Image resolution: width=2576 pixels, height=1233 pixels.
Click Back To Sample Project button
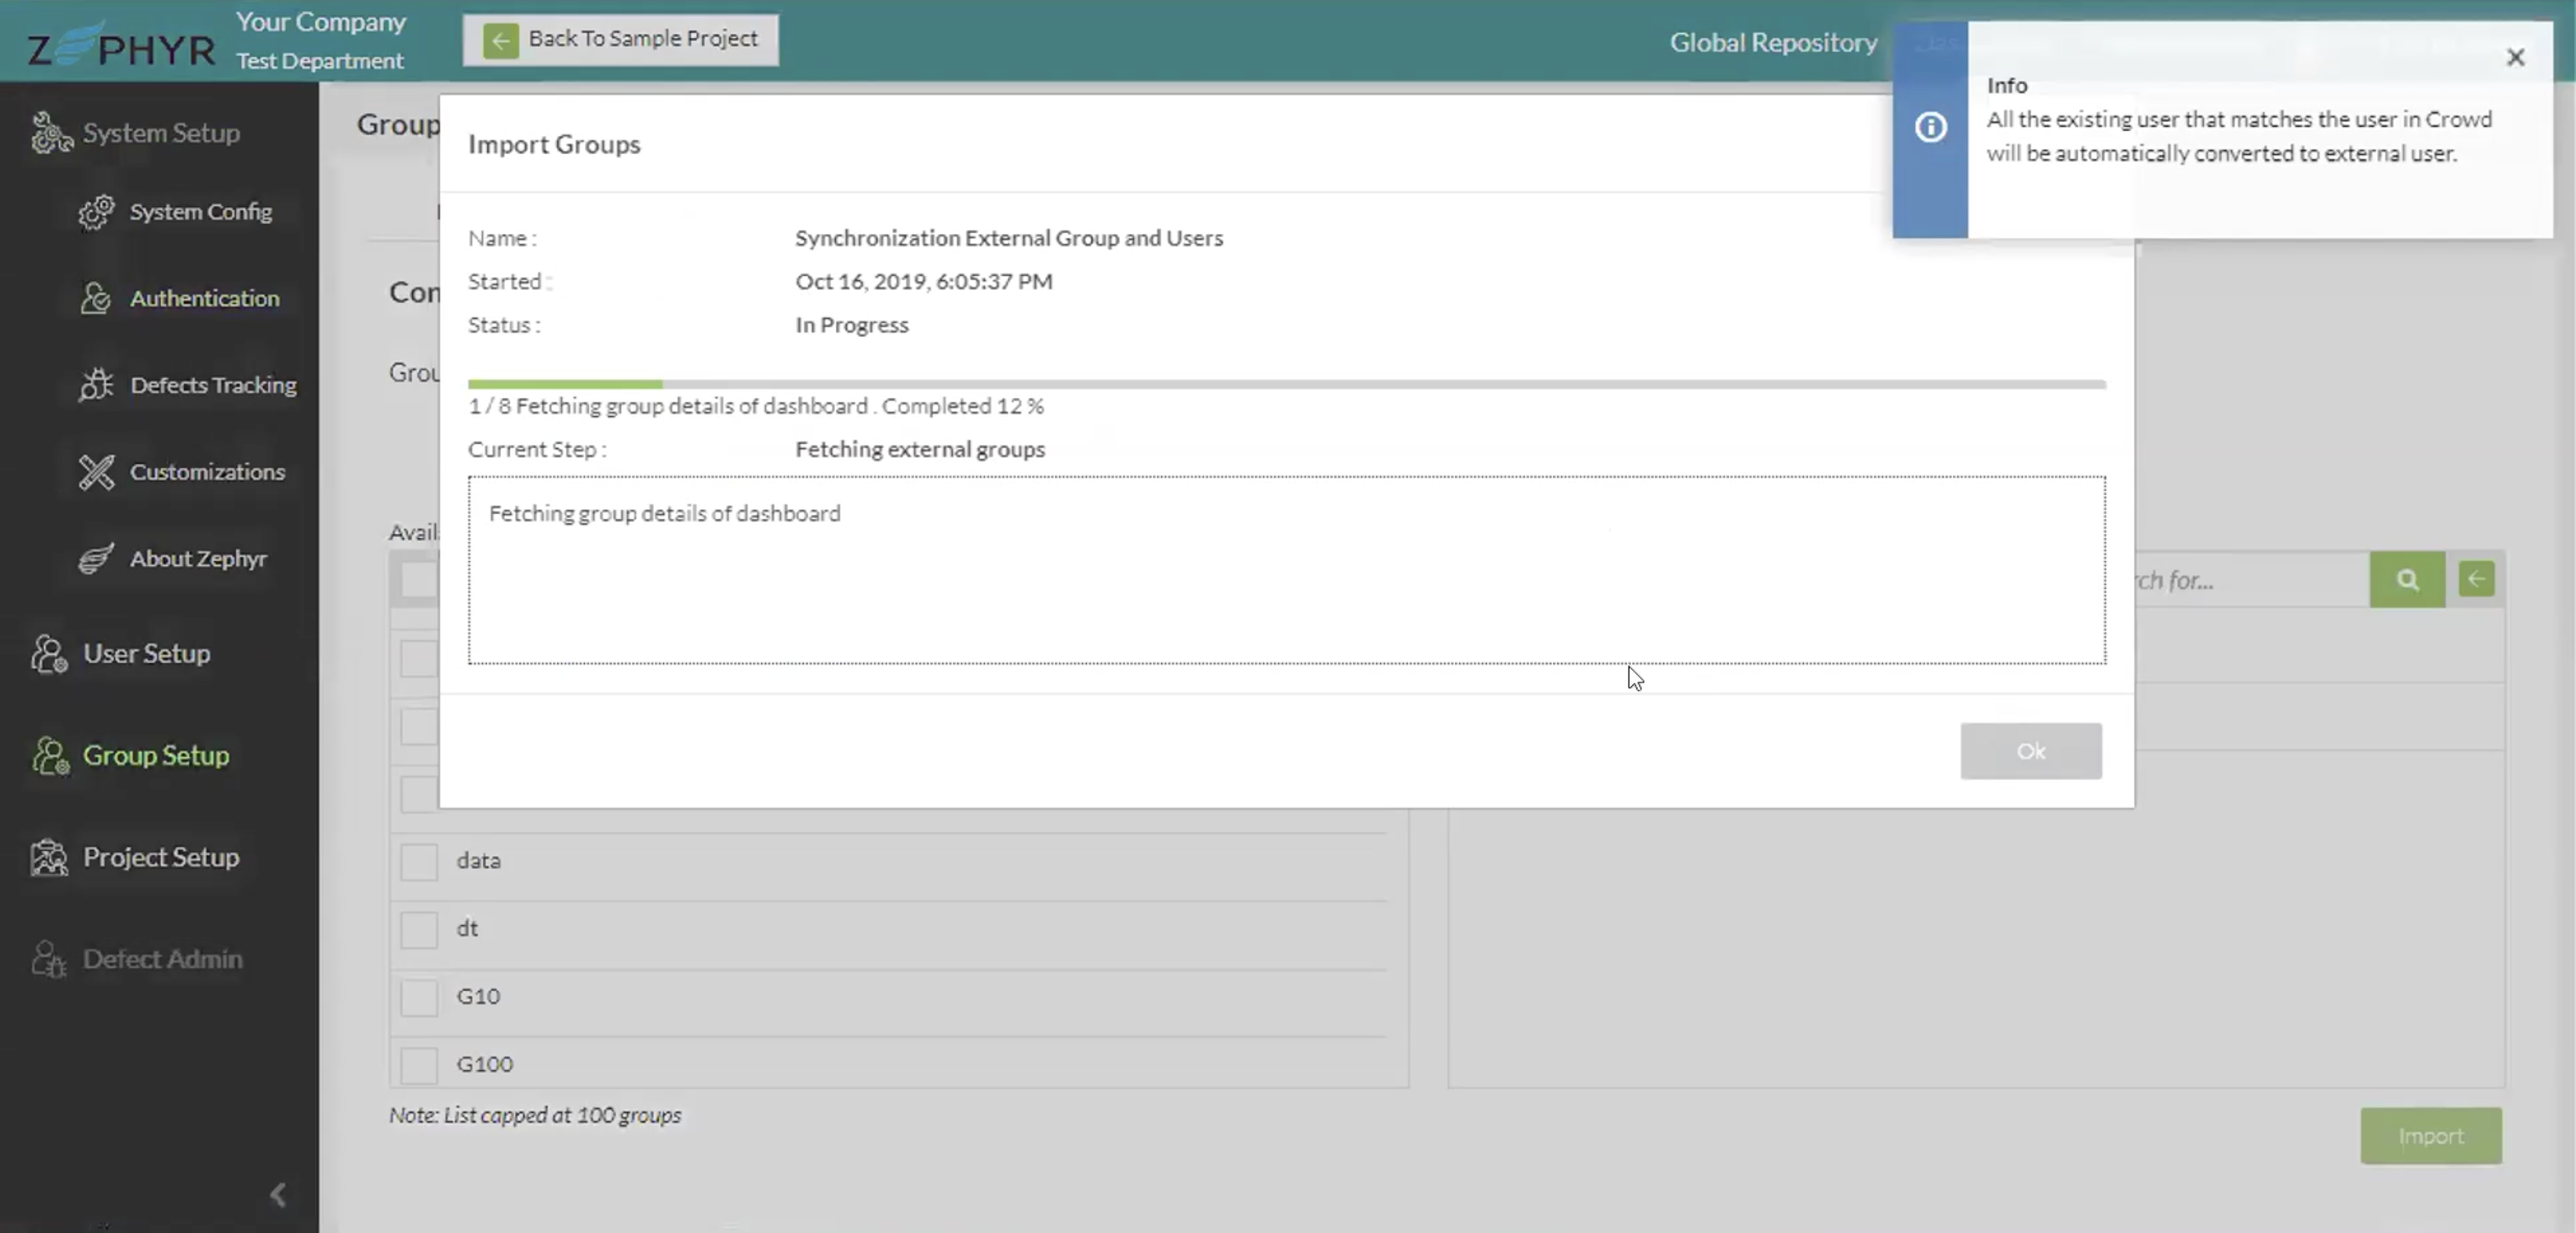pos(620,40)
